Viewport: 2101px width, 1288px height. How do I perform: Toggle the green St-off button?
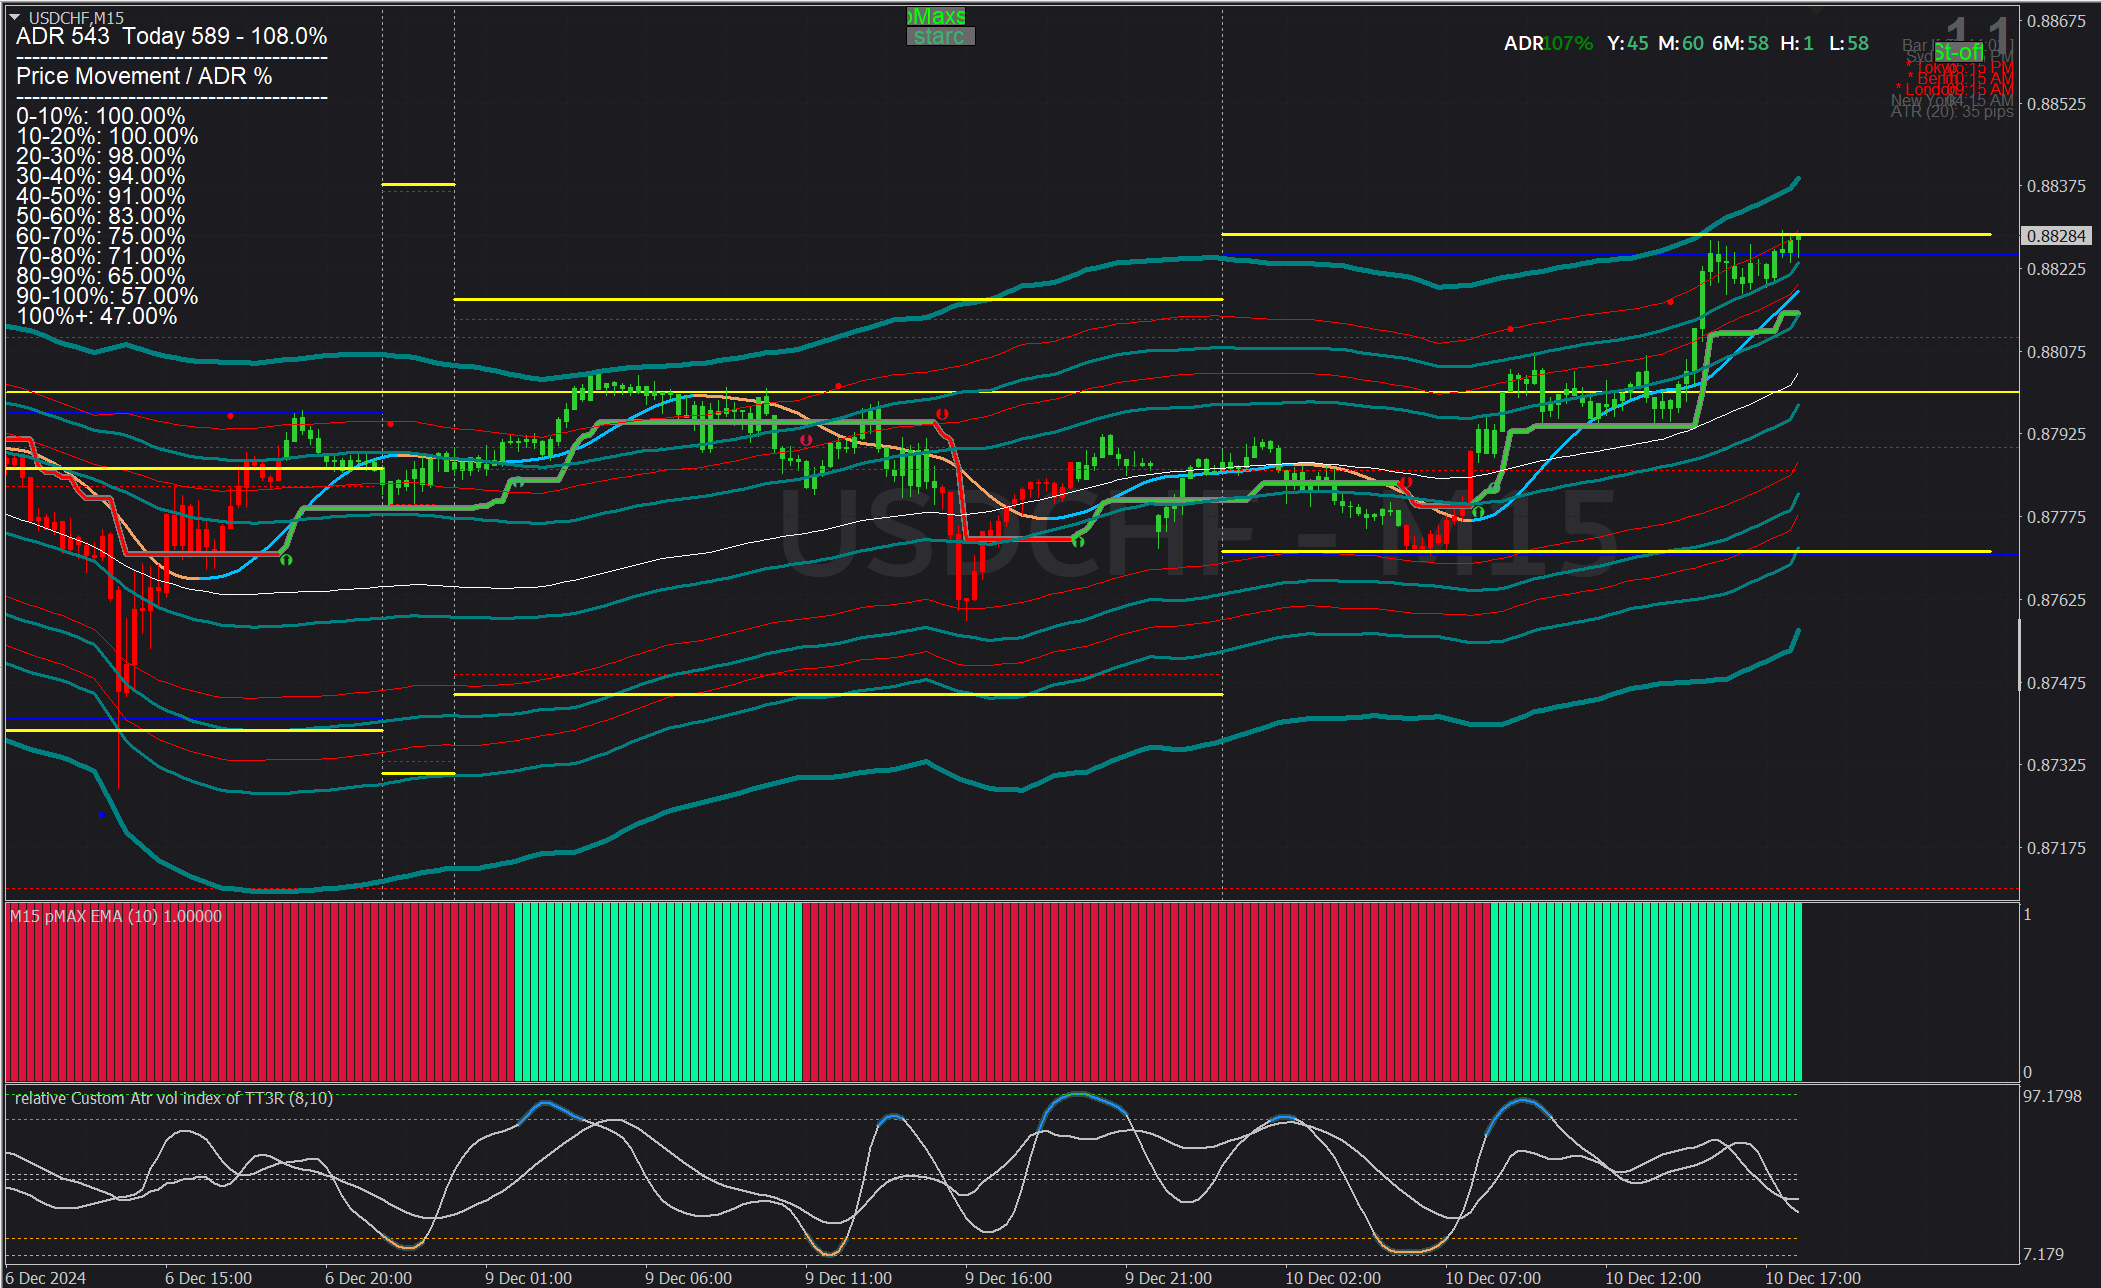tap(1957, 52)
